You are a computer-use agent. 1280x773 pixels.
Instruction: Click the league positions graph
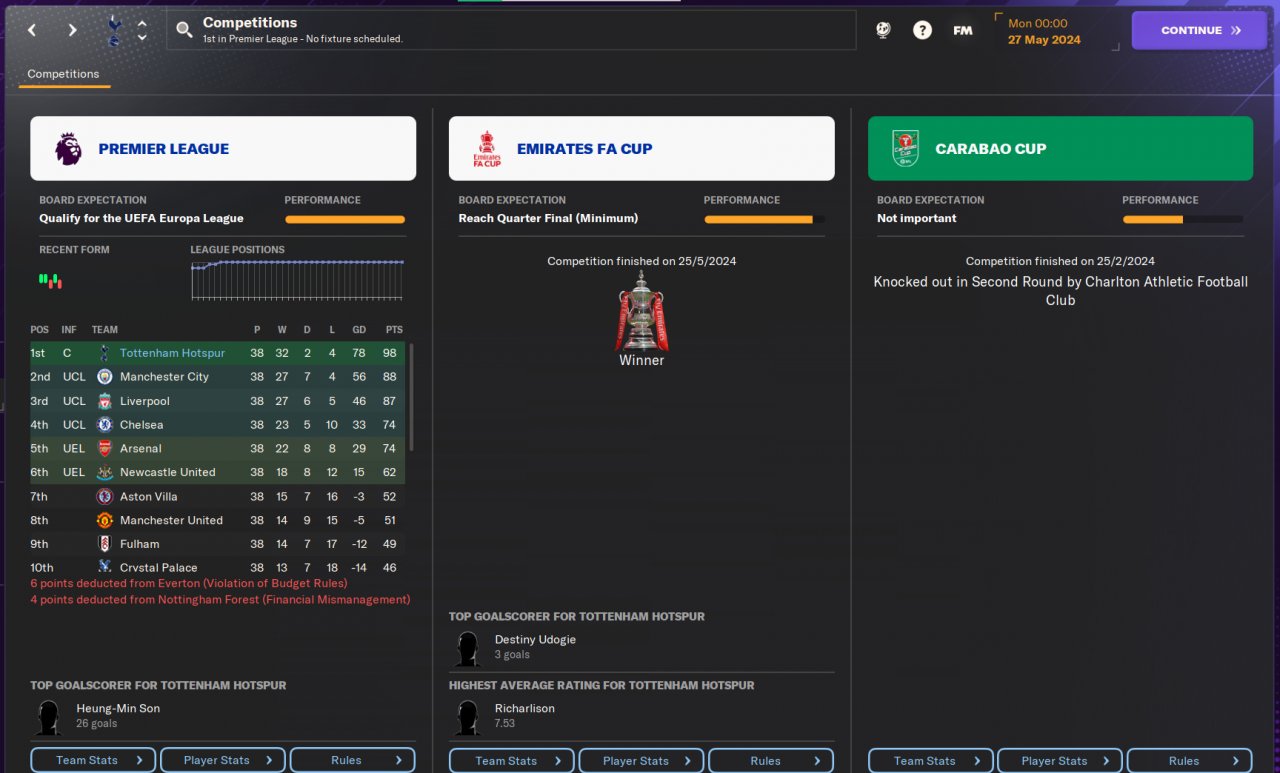coord(297,280)
